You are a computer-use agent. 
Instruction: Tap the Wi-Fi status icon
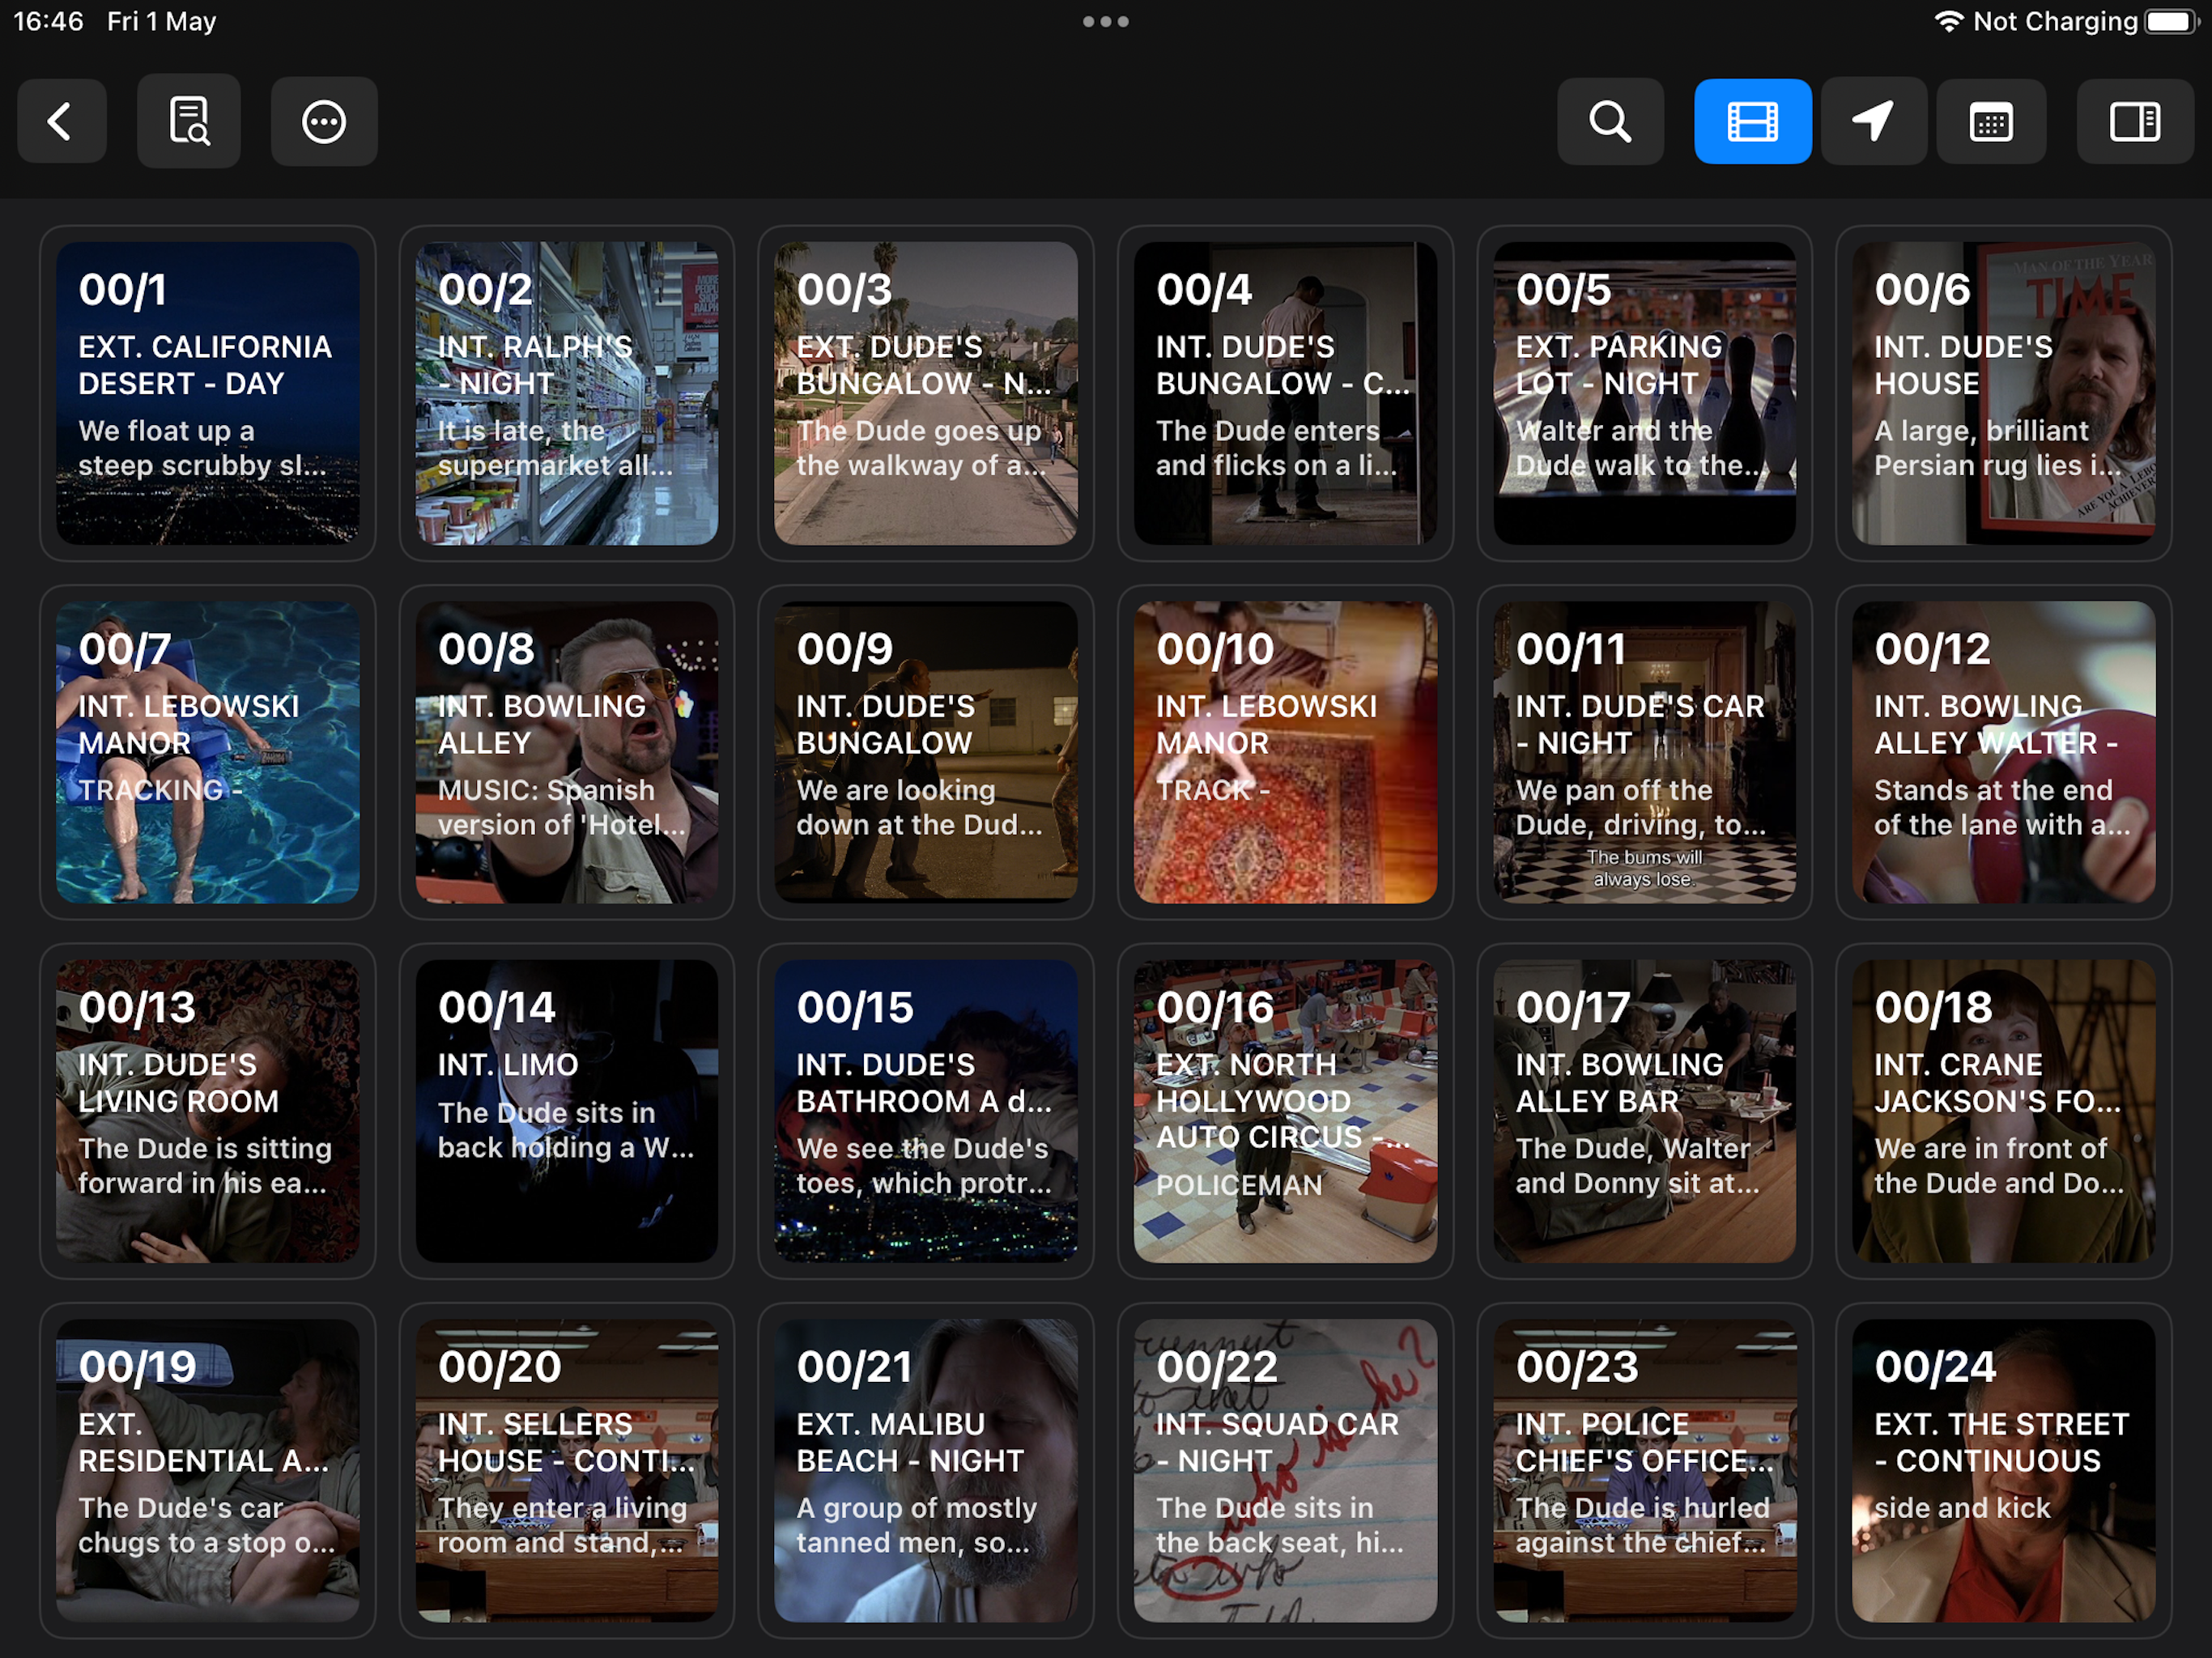point(1948,21)
